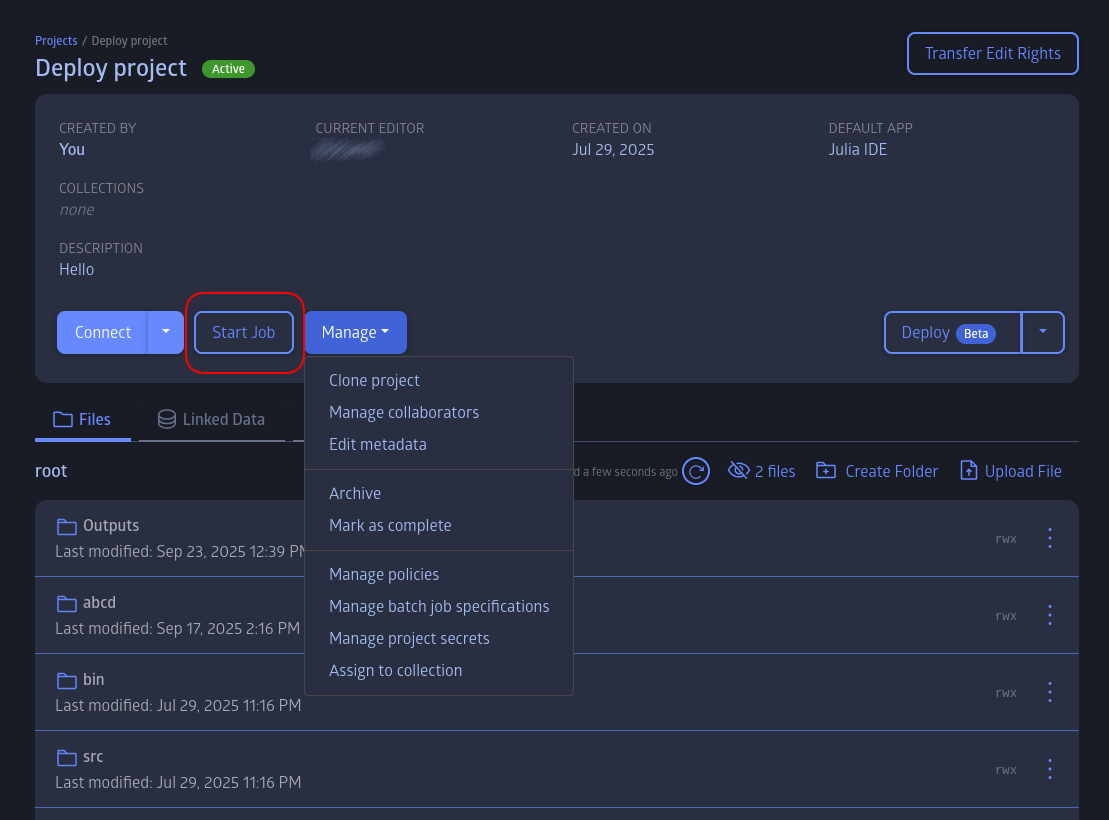The width and height of the screenshot is (1109, 820).
Task: Open three-dot menu for Outputs folder
Action: [1049, 538]
